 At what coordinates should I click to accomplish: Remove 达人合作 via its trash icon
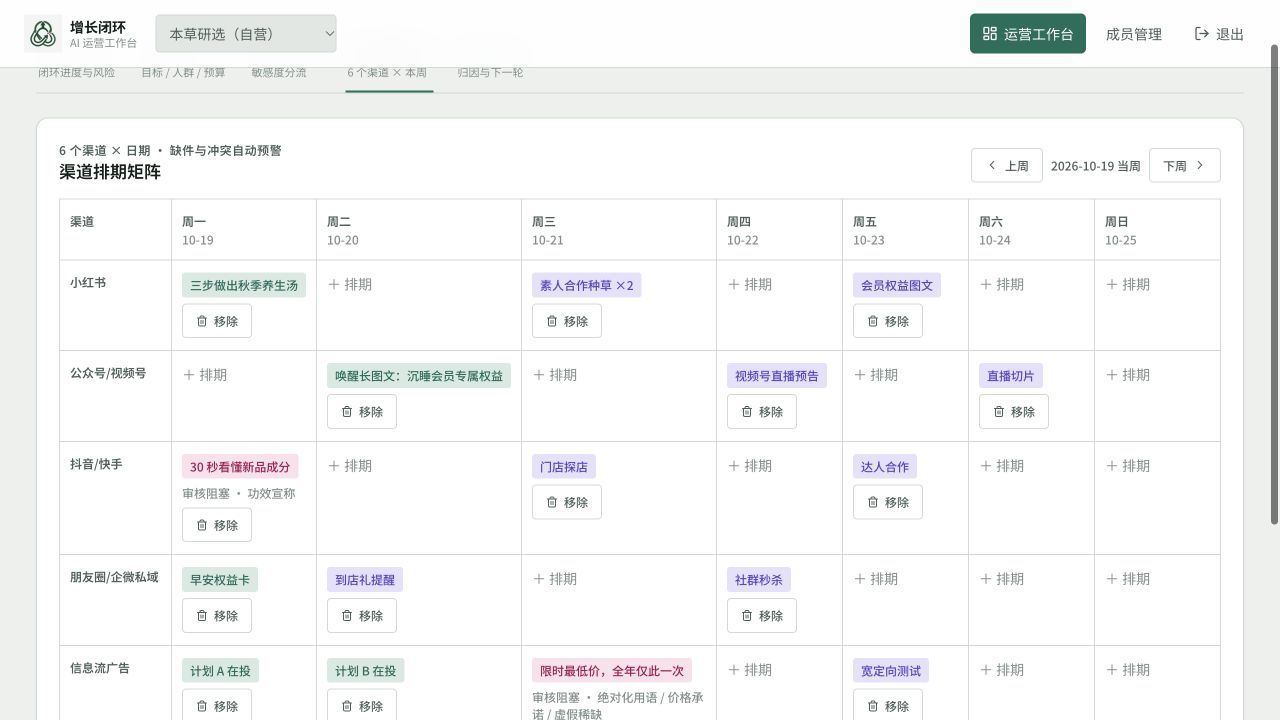pos(873,503)
